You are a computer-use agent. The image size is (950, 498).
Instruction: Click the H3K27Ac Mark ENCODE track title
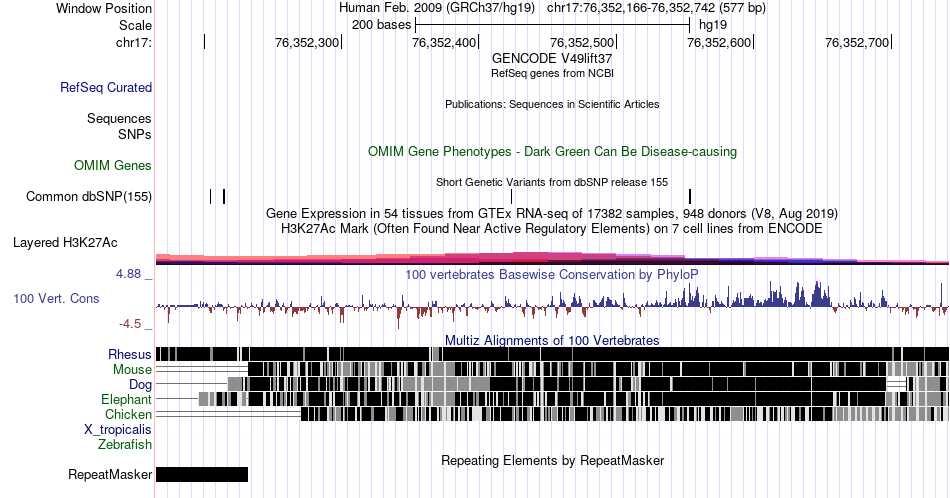pos(552,228)
